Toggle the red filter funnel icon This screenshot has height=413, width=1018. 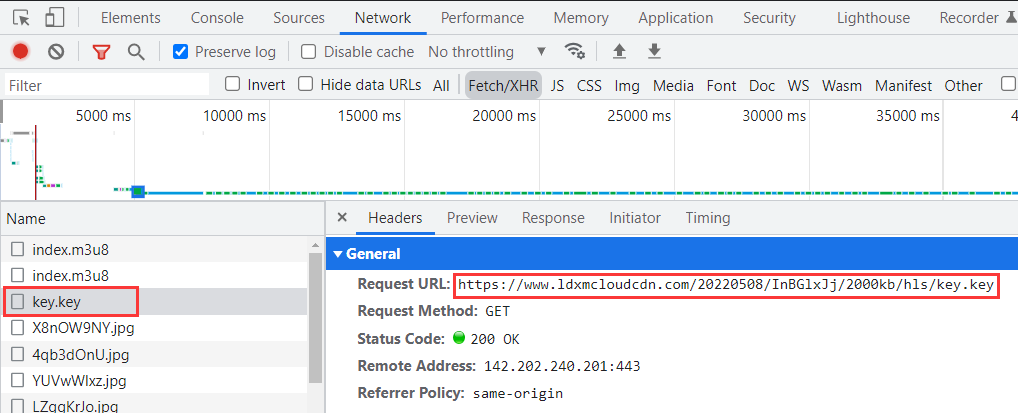click(101, 52)
